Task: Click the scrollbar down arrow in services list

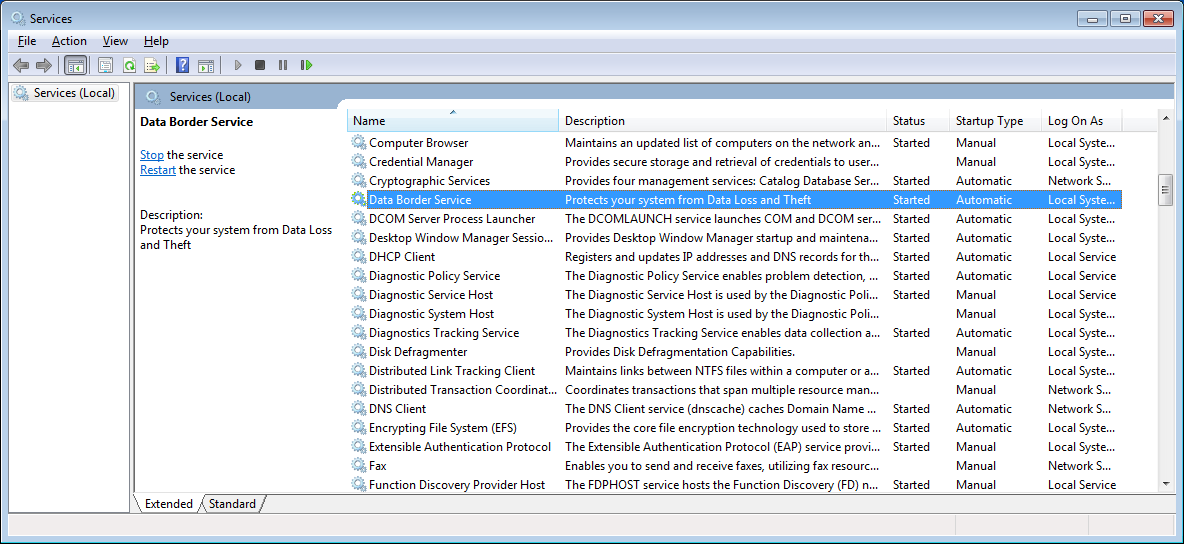Action: (1165, 484)
